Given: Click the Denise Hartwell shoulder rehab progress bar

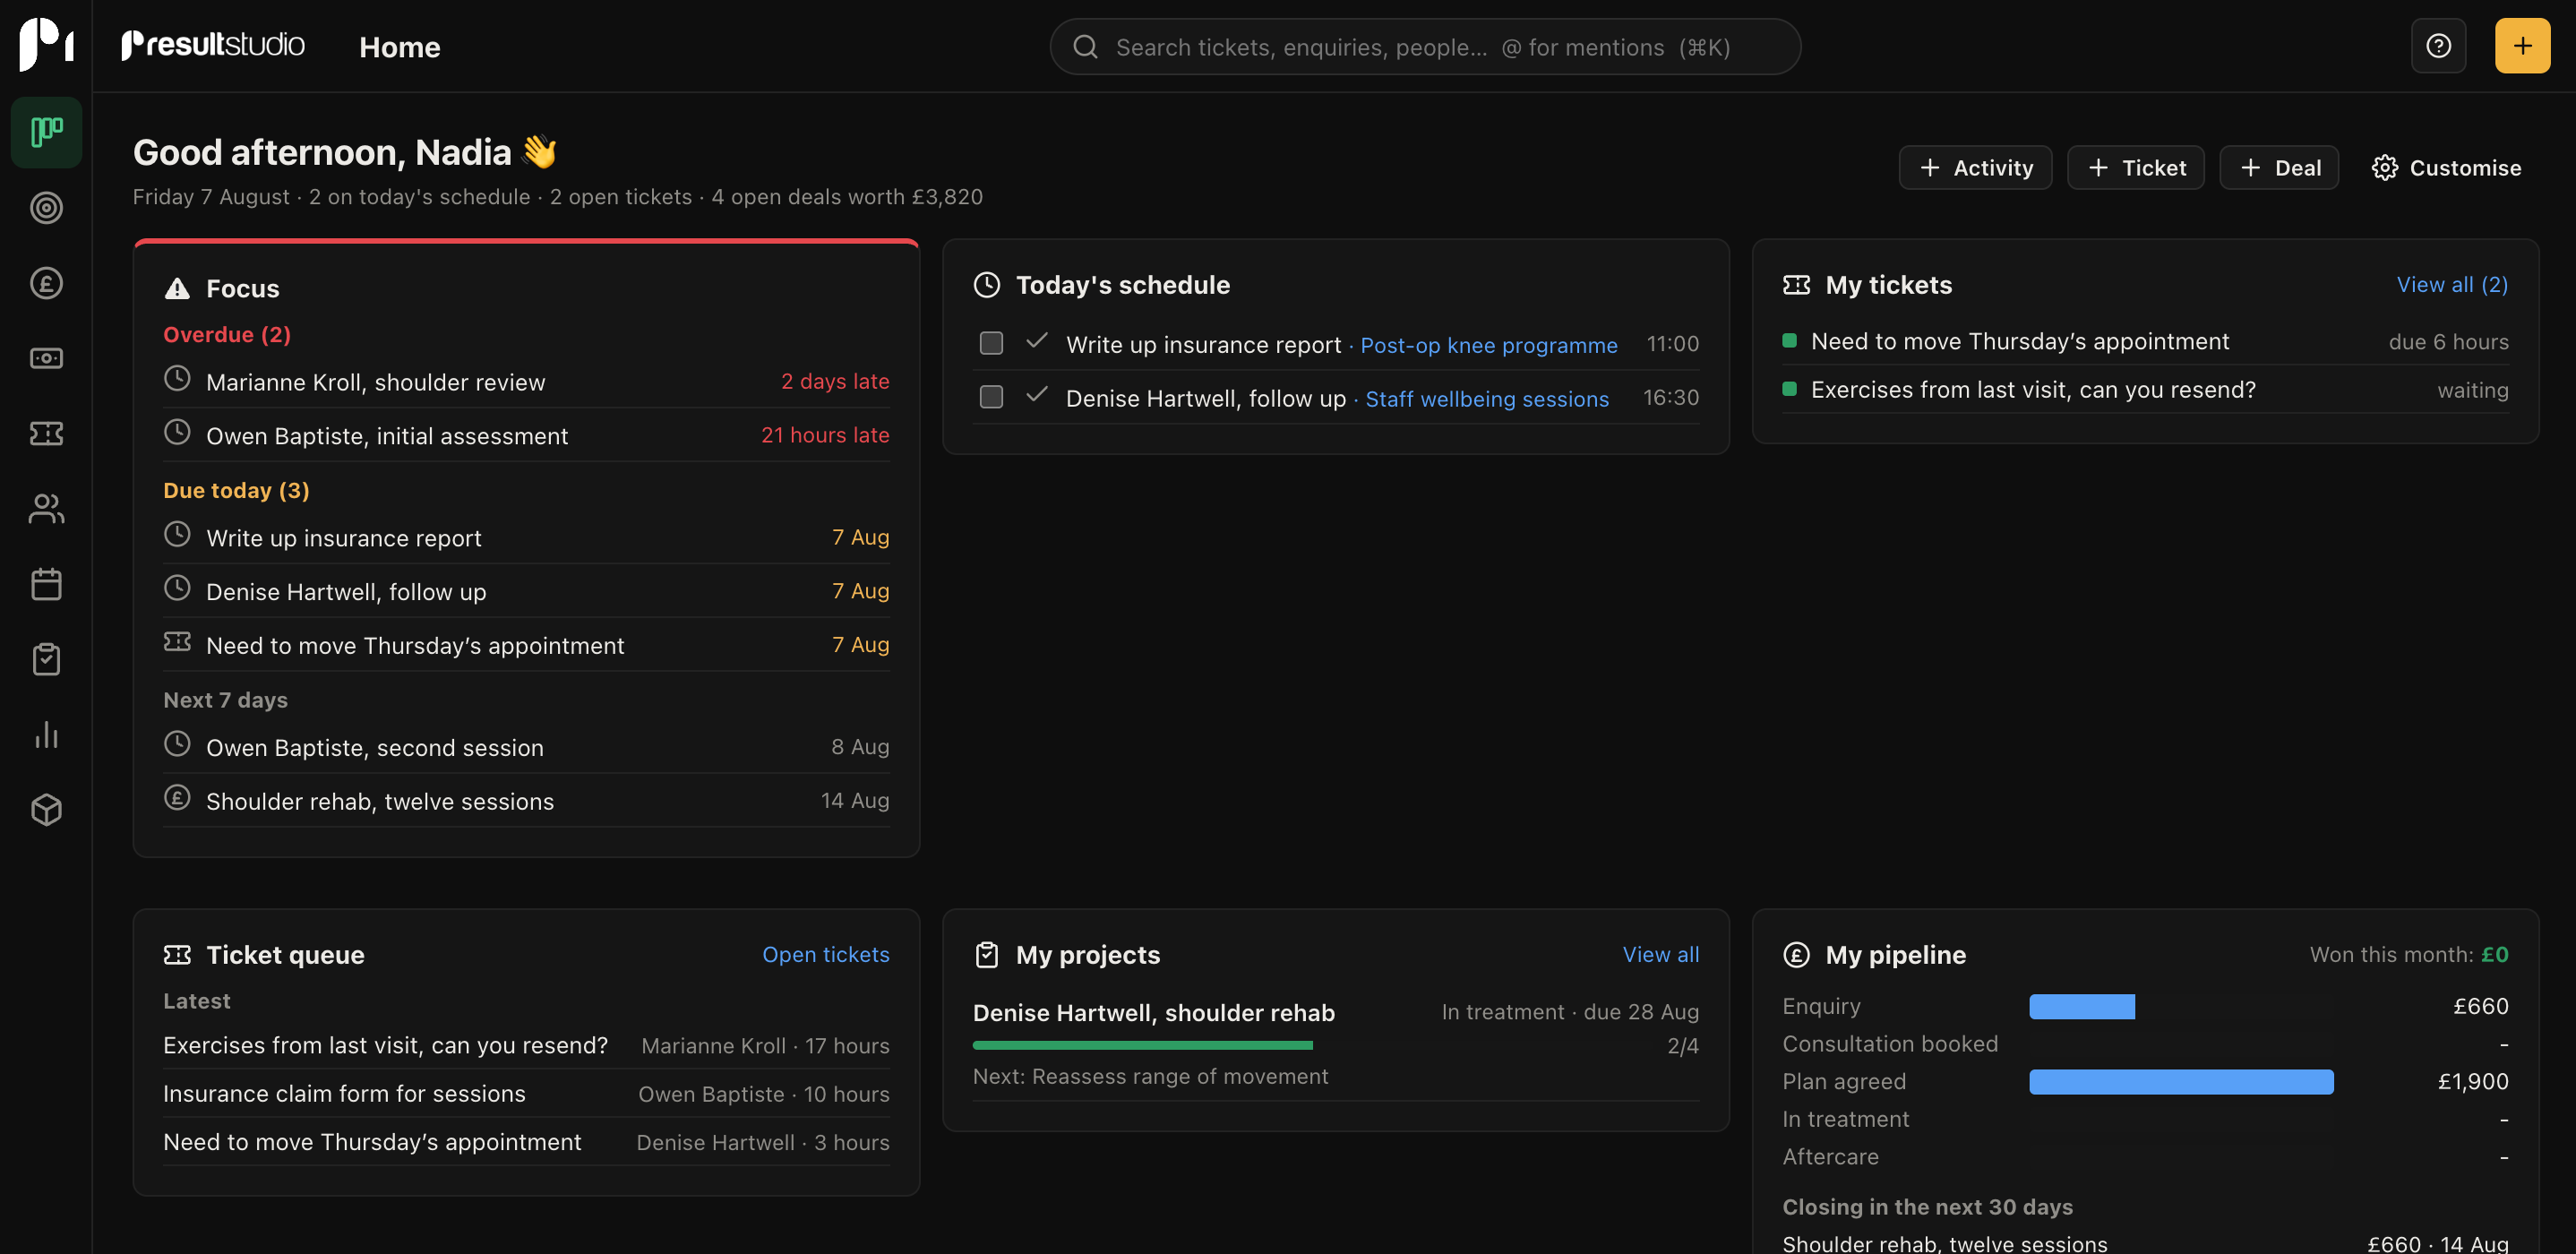Looking at the screenshot, I should [1142, 1045].
